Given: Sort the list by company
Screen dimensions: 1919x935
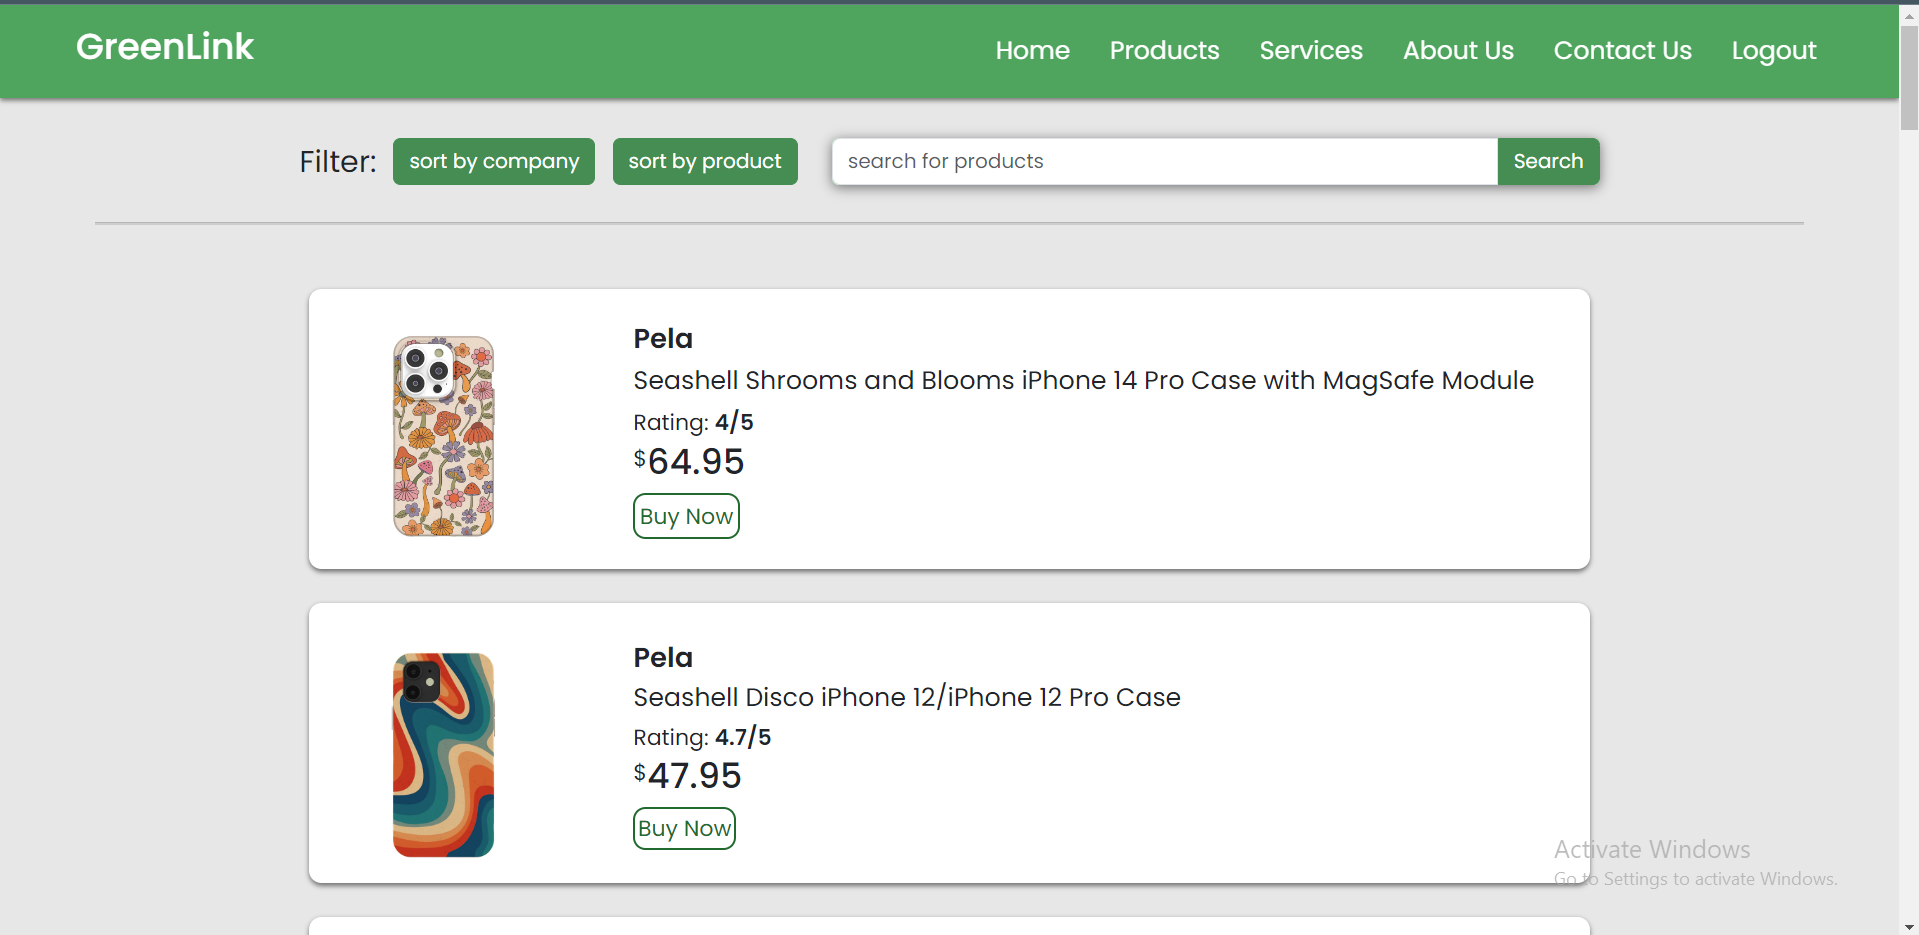Looking at the screenshot, I should tap(494, 161).
